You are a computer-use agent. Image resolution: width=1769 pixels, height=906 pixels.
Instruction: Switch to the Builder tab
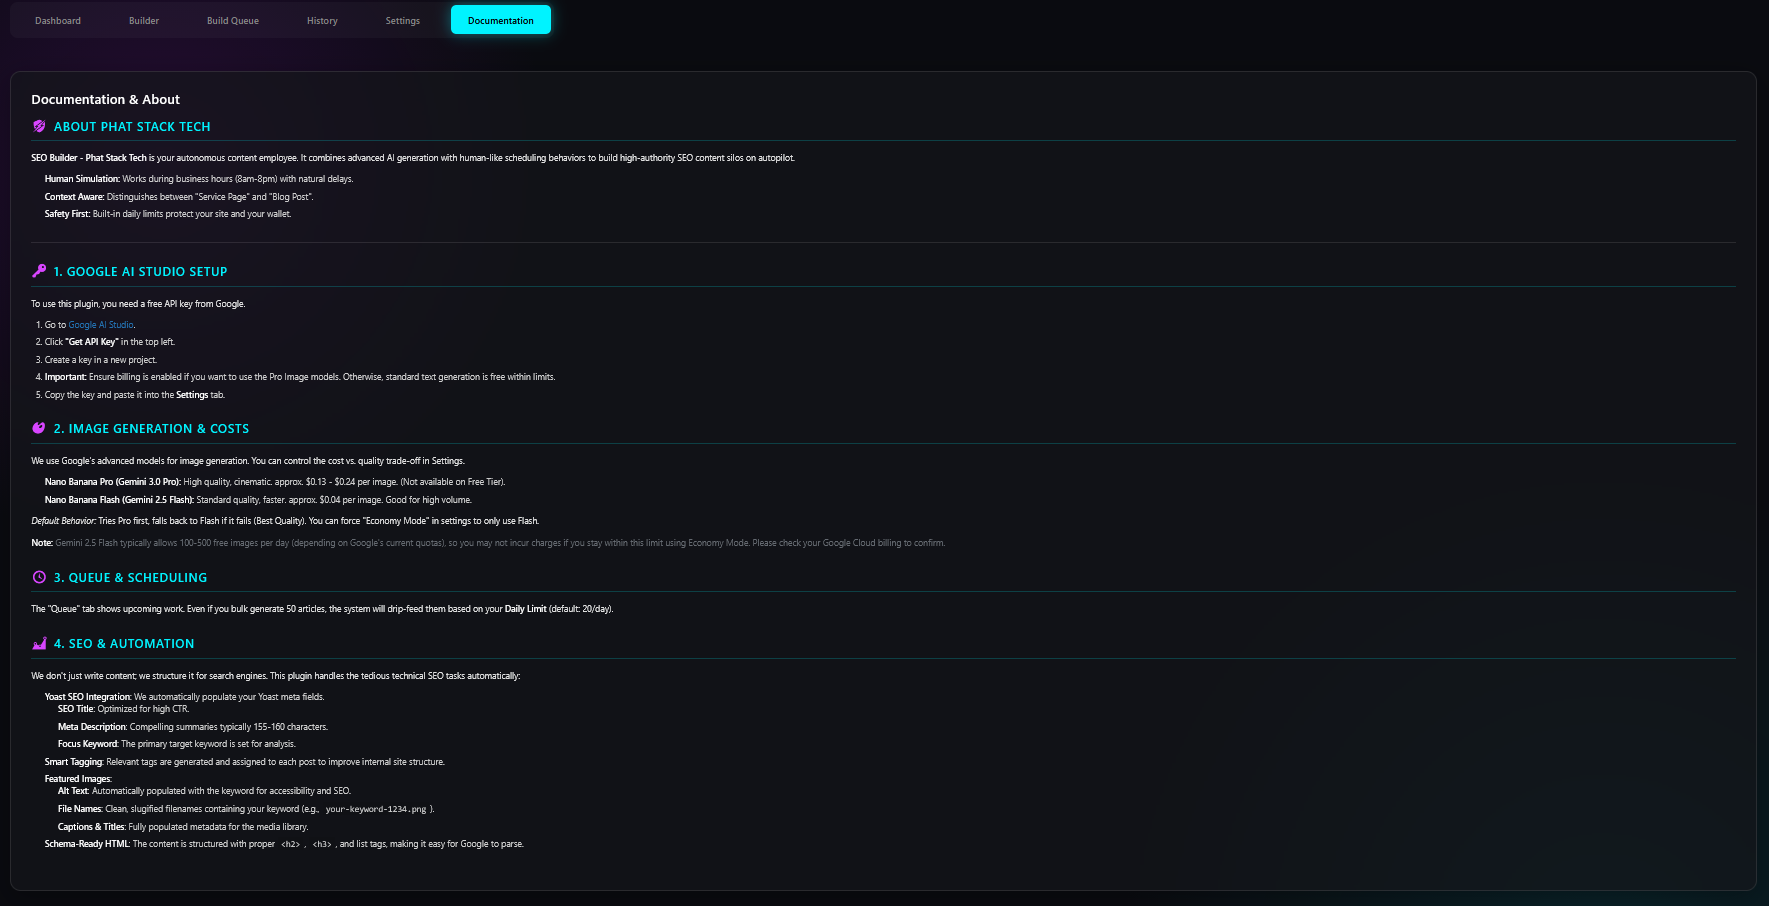tap(144, 20)
